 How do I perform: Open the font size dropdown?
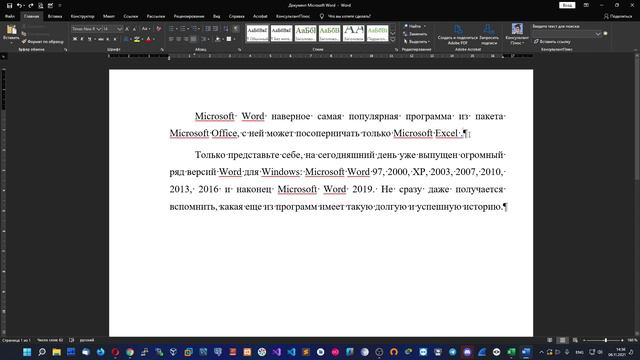click(120, 29)
